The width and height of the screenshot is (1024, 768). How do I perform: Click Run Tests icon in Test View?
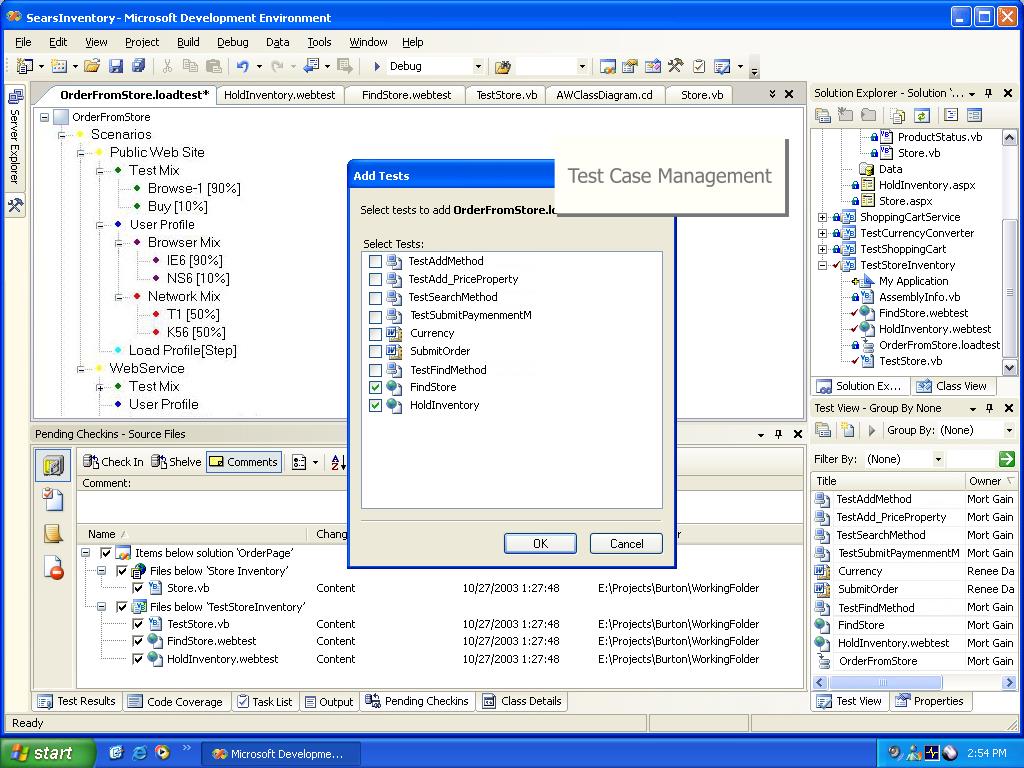(x=871, y=430)
